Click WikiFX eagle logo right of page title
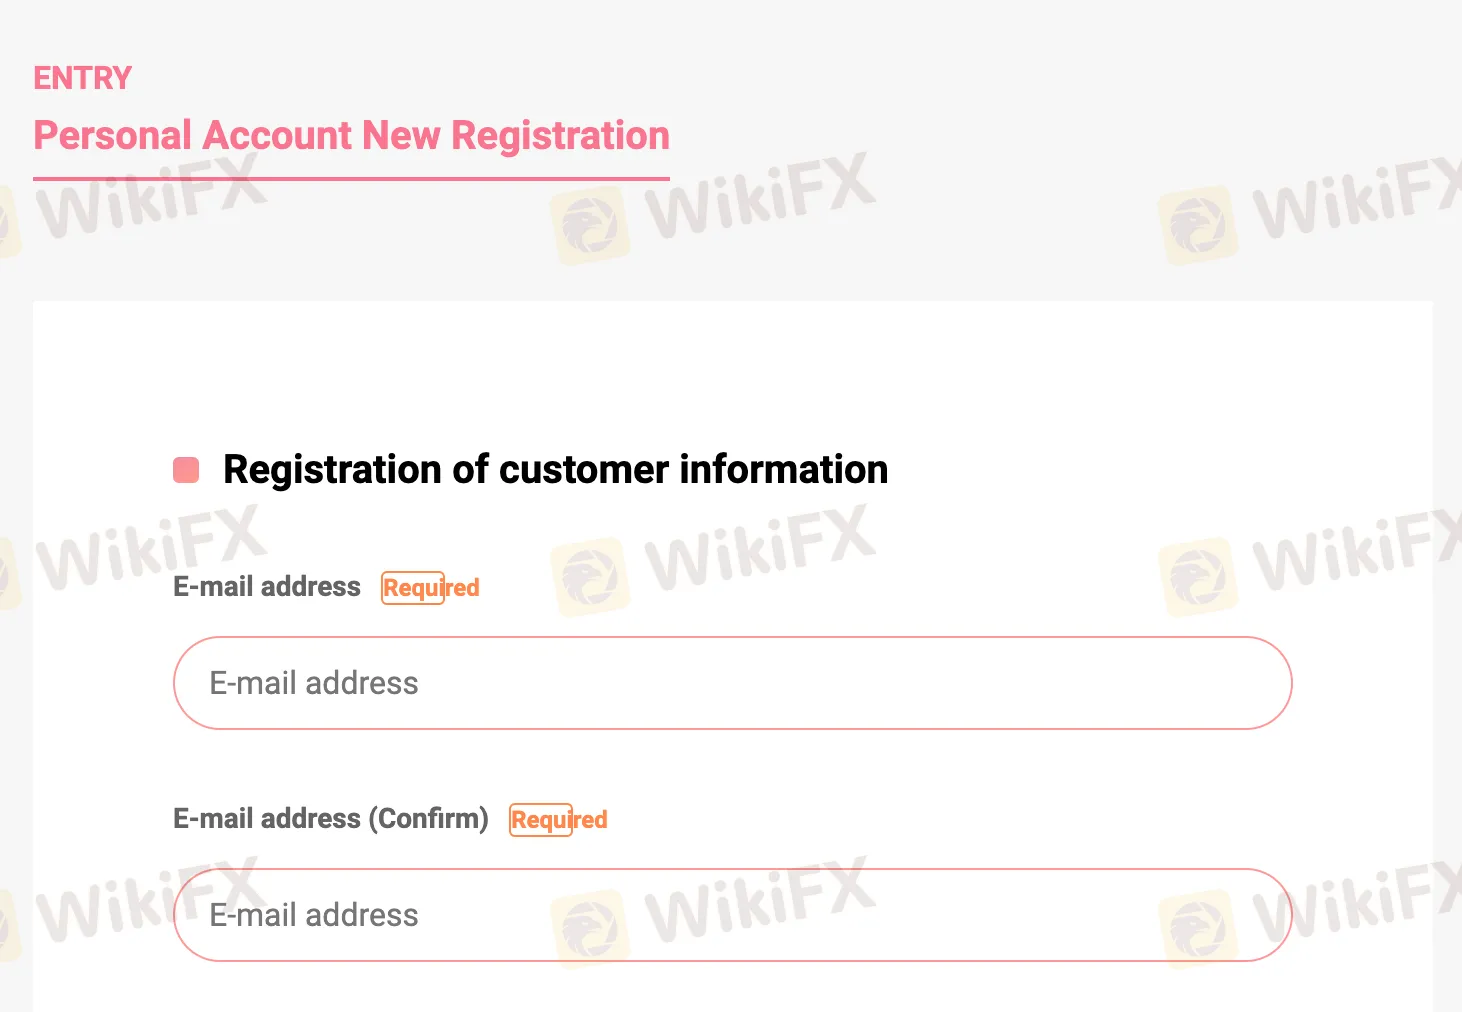This screenshot has width=1462, height=1012. pos(590,225)
